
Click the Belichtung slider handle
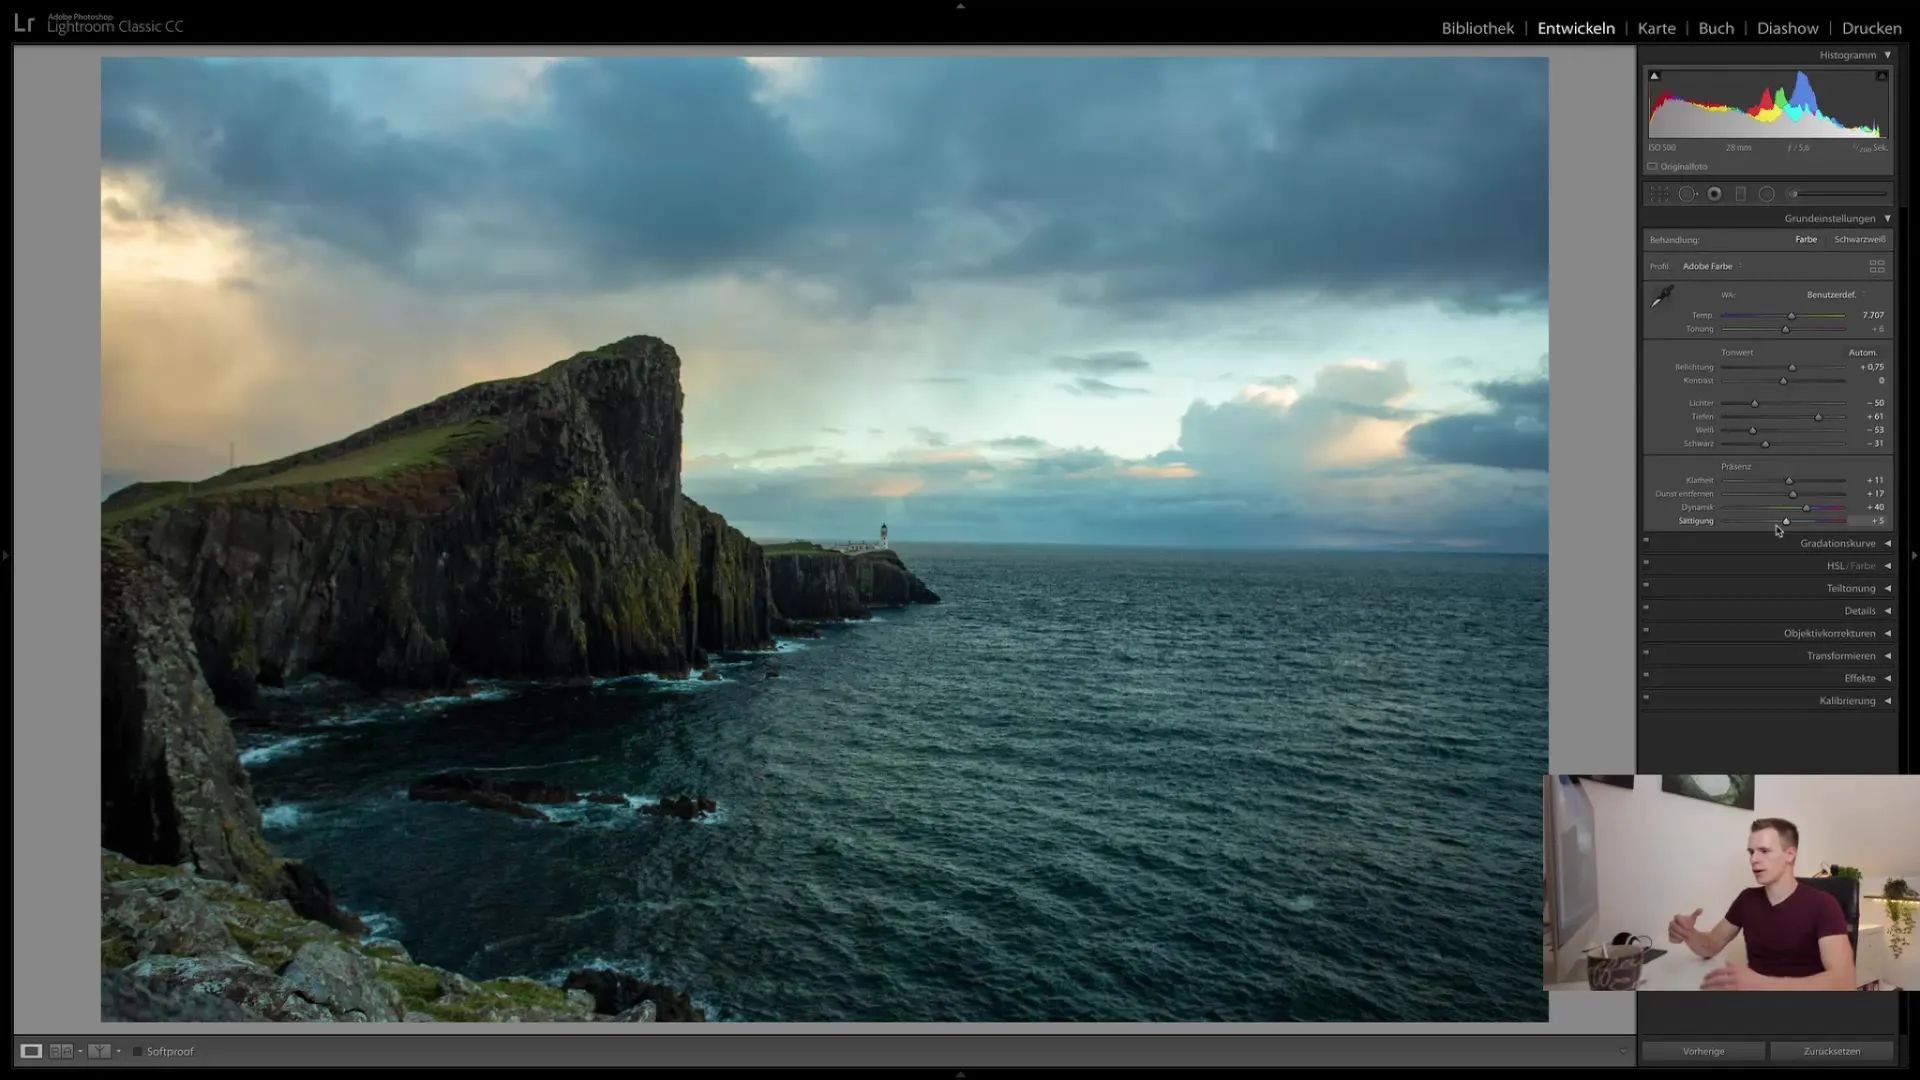pos(1792,368)
